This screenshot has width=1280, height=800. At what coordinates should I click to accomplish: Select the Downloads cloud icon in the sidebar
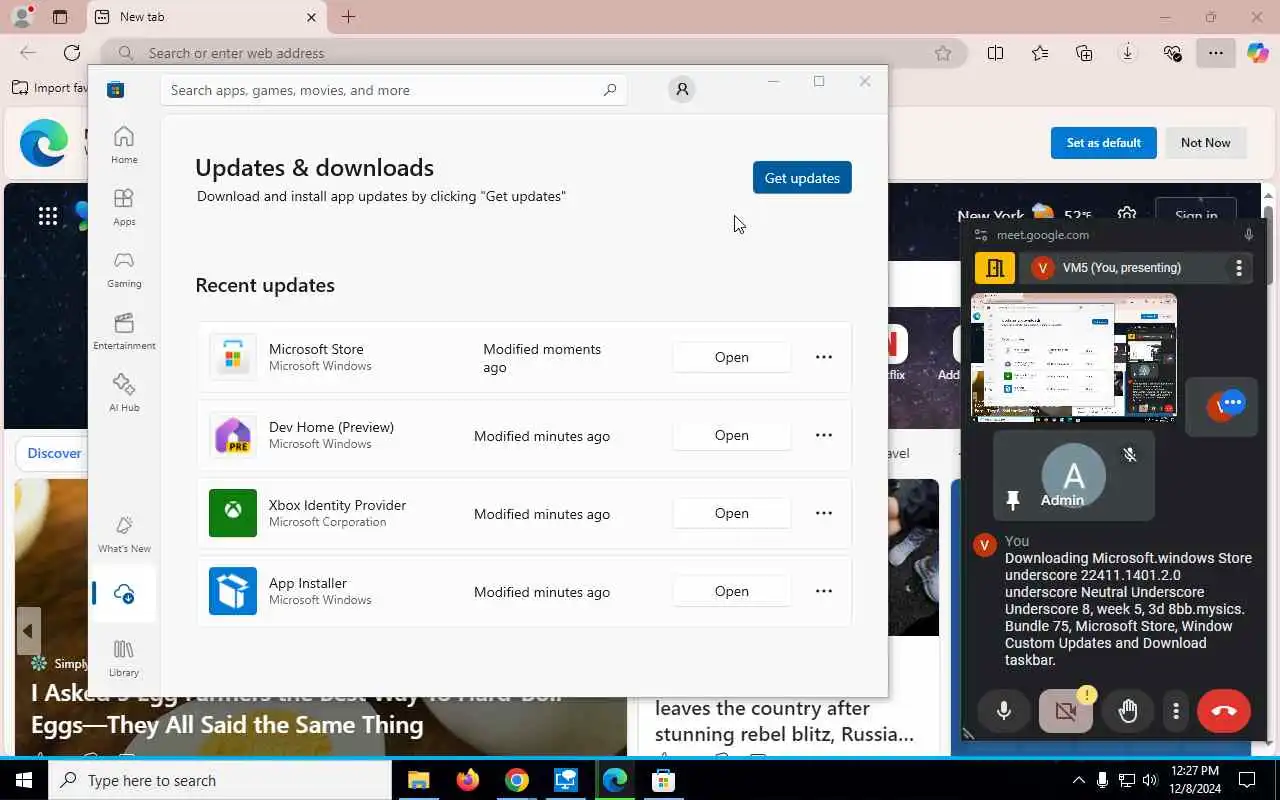(x=124, y=594)
